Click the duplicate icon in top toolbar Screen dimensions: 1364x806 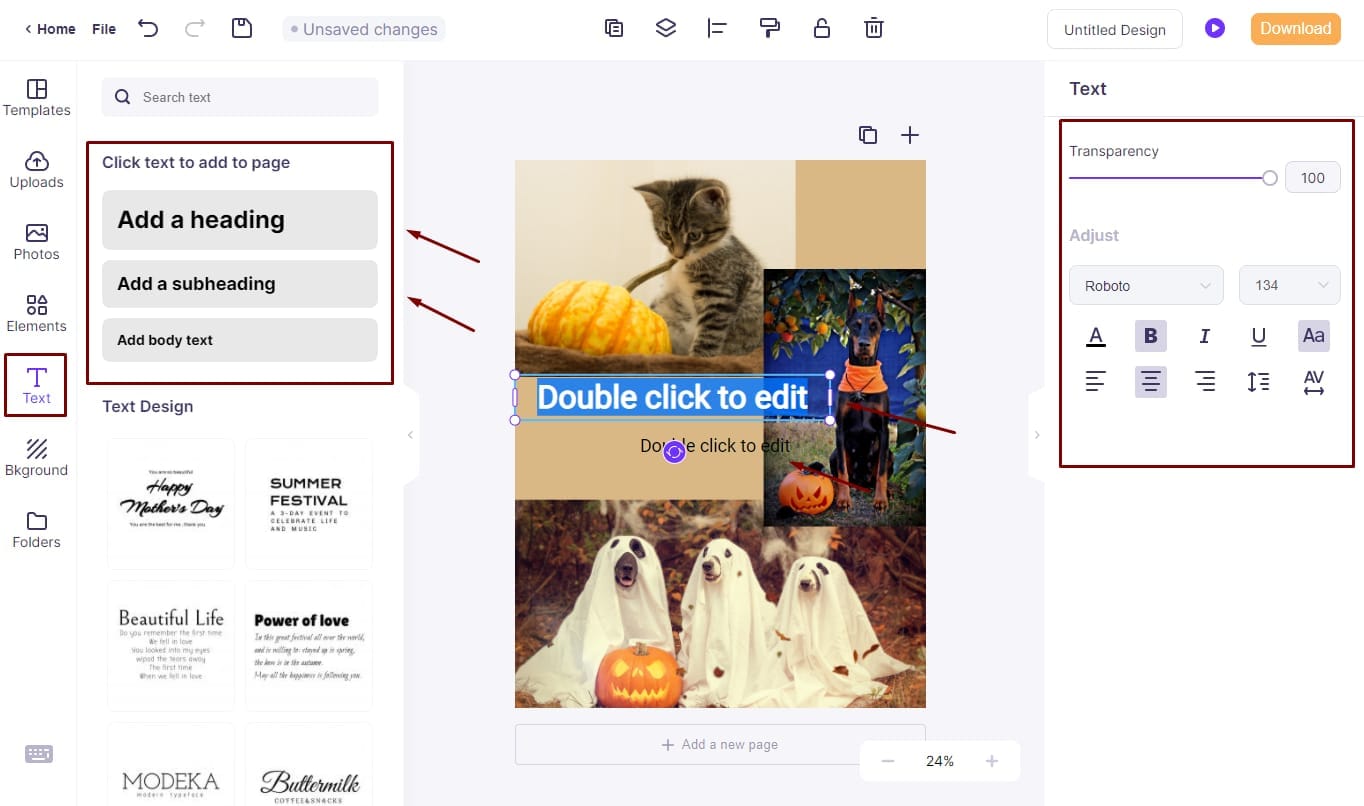pos(614,28)
